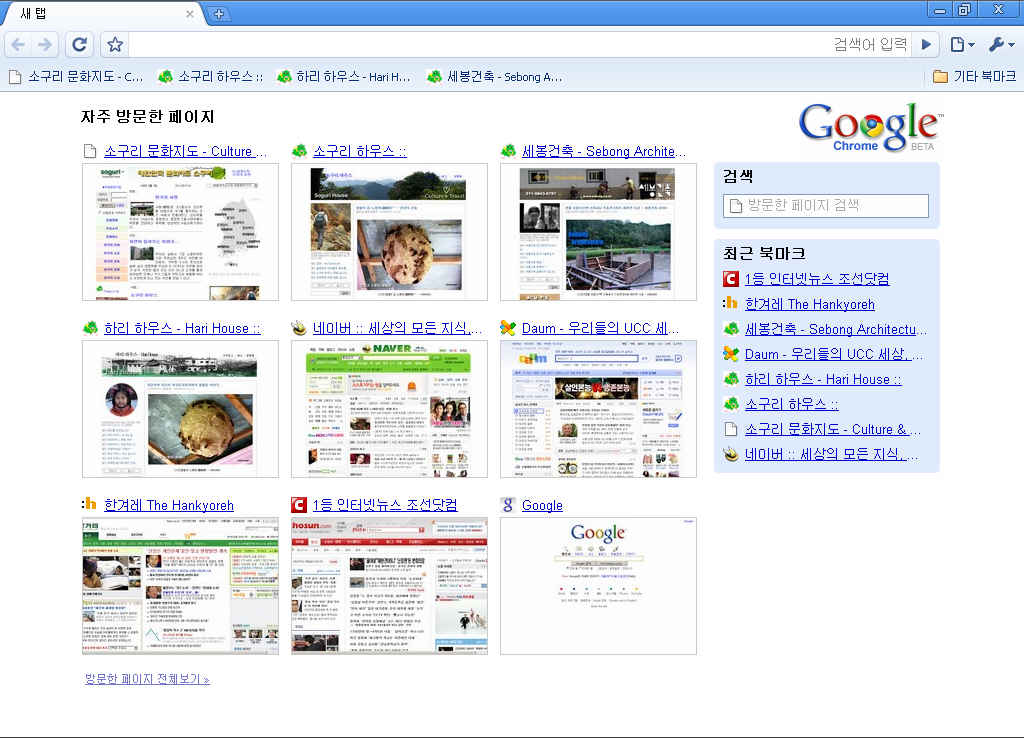Open 세봉건축 in recent bookmarks list
This screenshot has height=738, width=1024.
click(836, 329)
